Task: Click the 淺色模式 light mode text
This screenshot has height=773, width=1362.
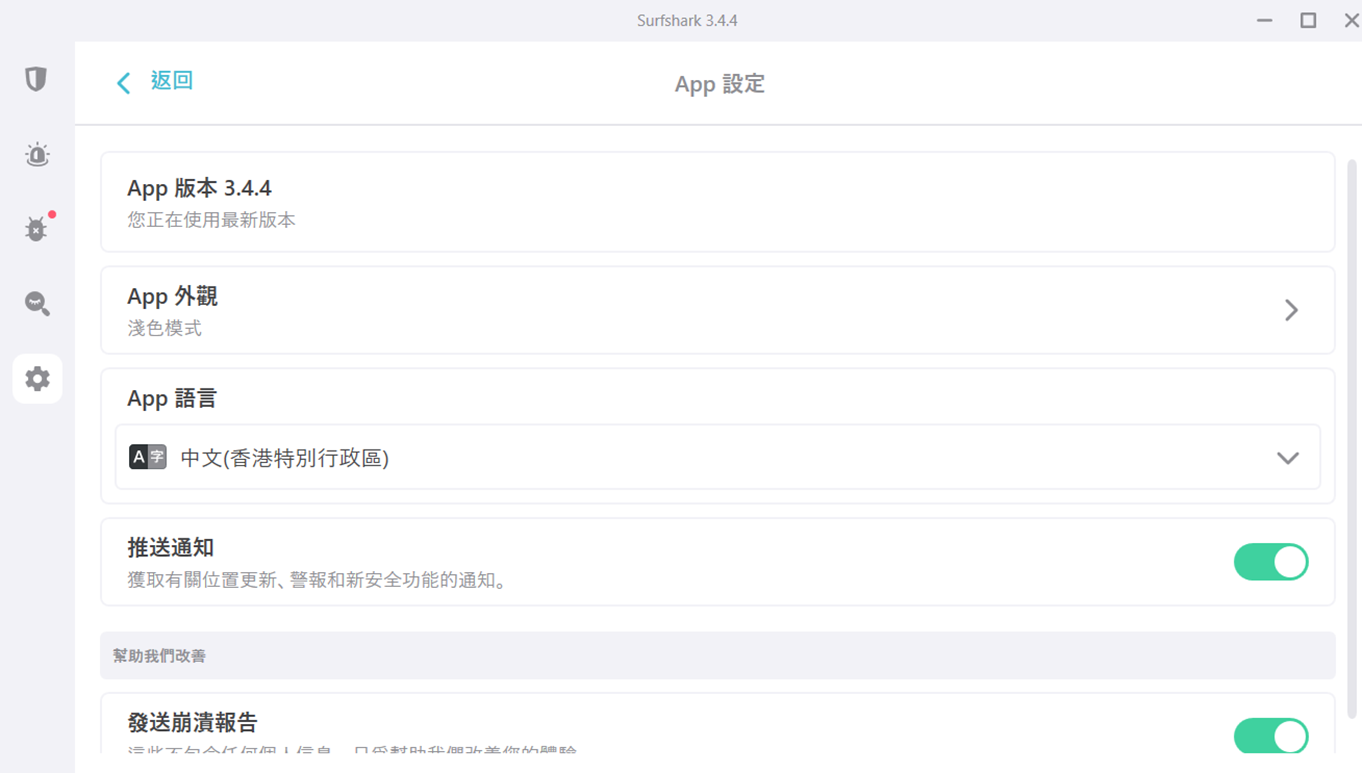Action: point(164,328)
